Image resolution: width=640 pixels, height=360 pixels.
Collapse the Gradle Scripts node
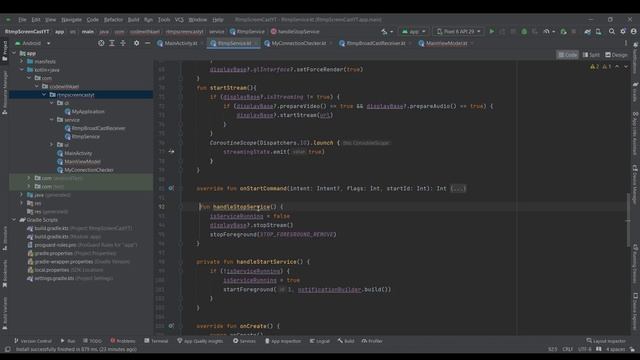tap(14, 220)
